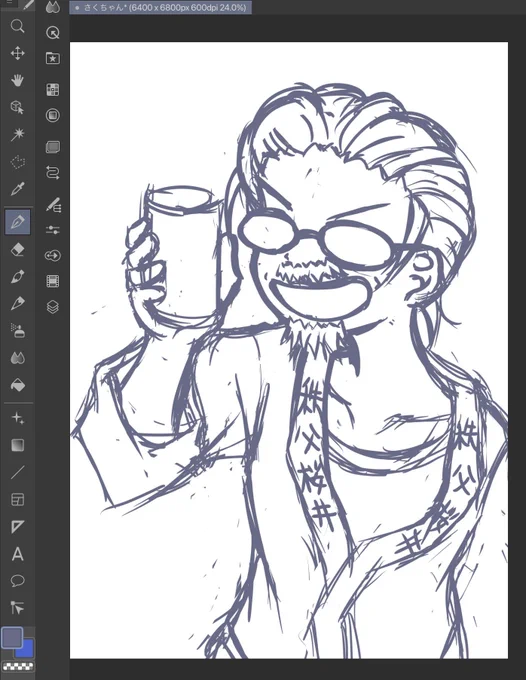Open the Tool Property sliders icon
Viewport: 526px width, 680px height.
(x=52, y=230)
